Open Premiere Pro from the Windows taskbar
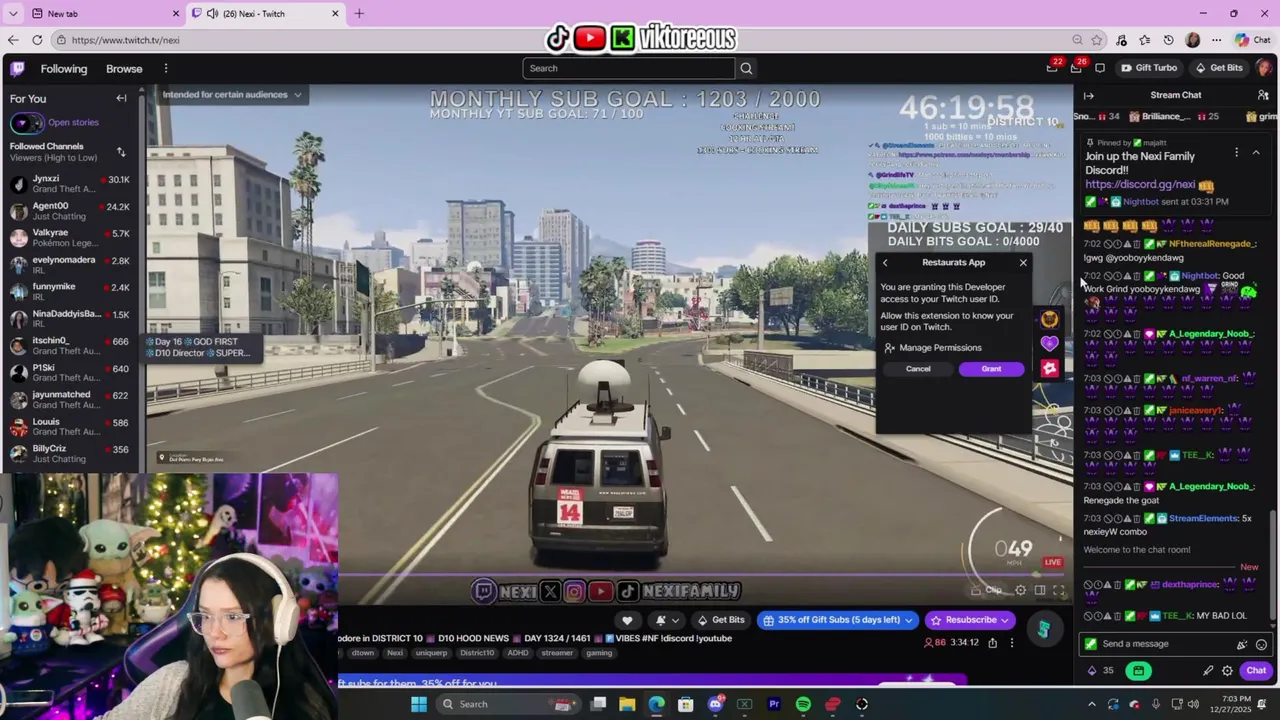 (x=774, y=704)
